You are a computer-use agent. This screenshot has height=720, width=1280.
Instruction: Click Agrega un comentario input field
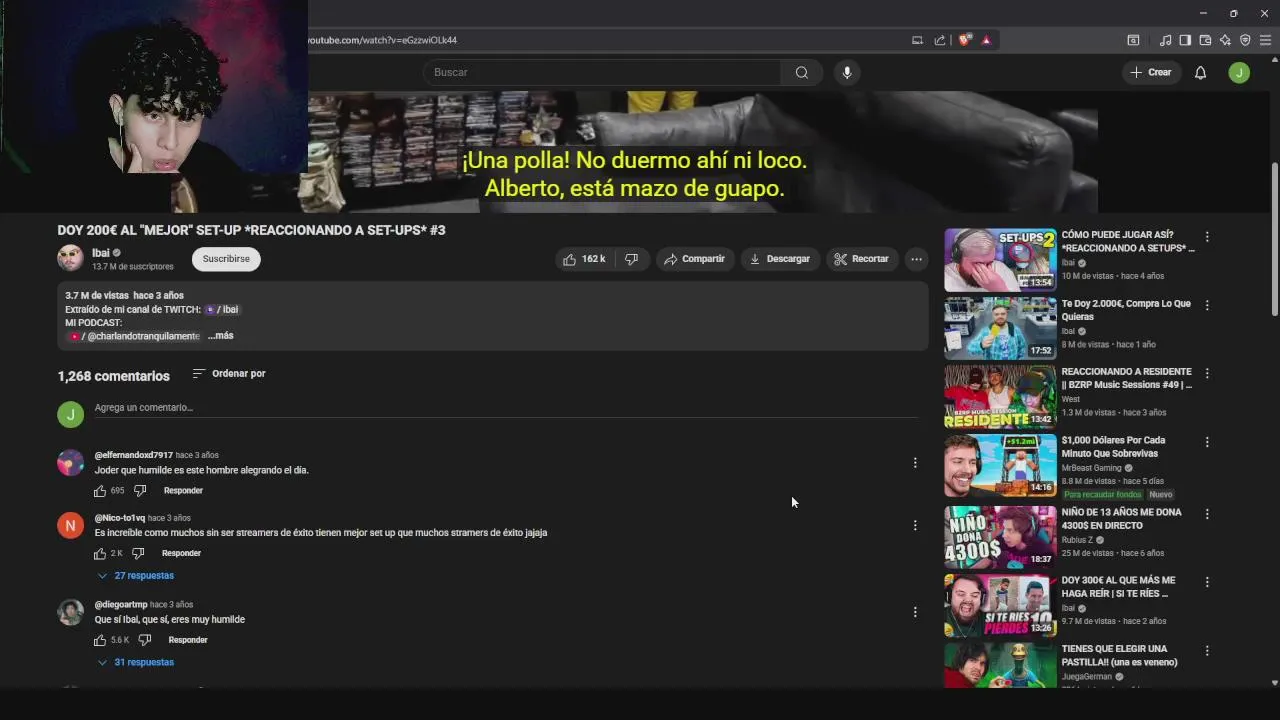coord(505,408)
